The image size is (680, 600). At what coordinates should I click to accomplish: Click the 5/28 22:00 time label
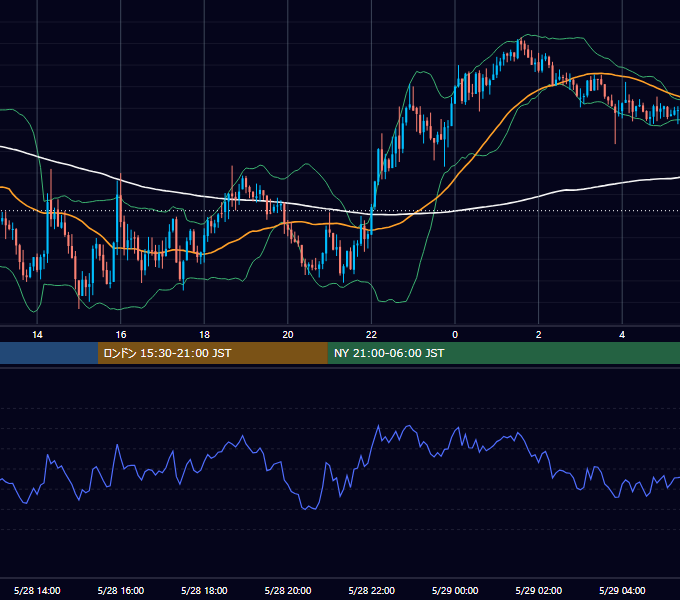coord(372,590)
